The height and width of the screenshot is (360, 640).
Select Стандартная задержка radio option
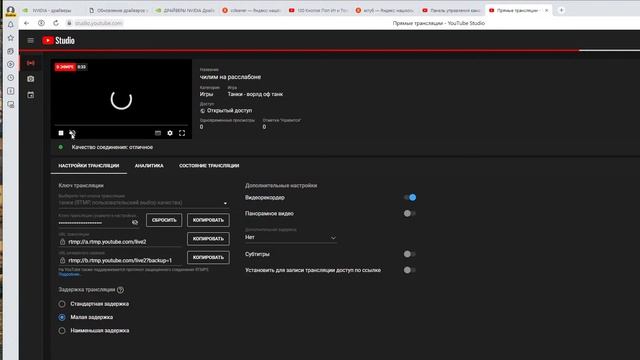pos(62,304)
